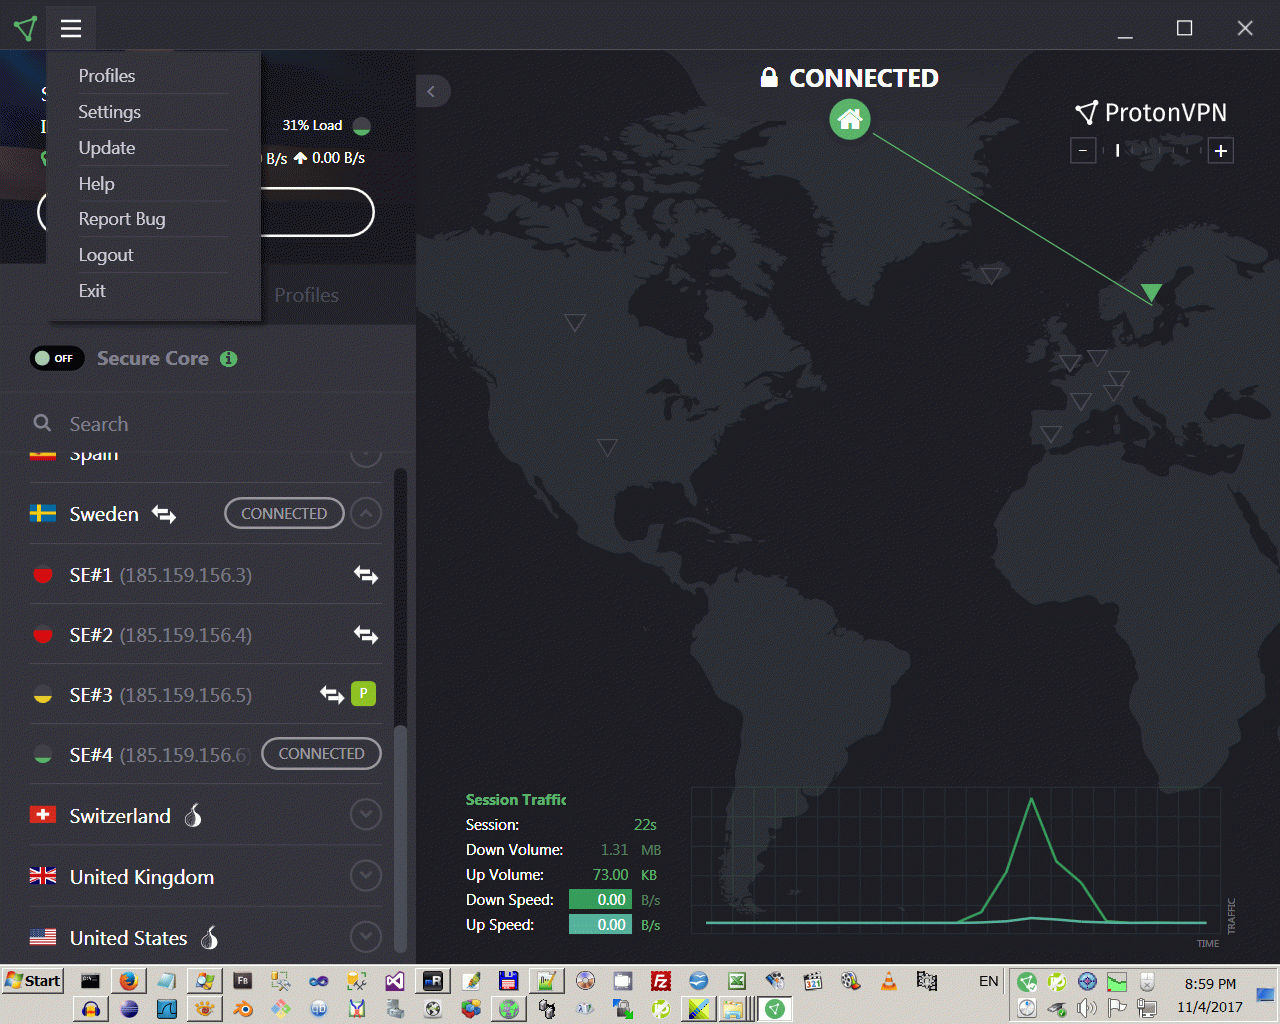Click the server marker over Iceland
The height and width of the screenshot is (1024, 1280).
pyautogui.click(x=991, y=275)
